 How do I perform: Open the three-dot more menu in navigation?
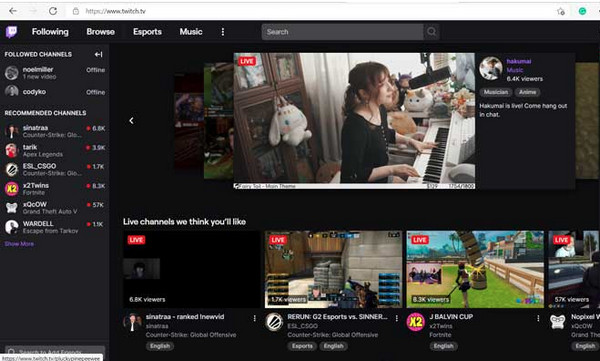[223, 32]
